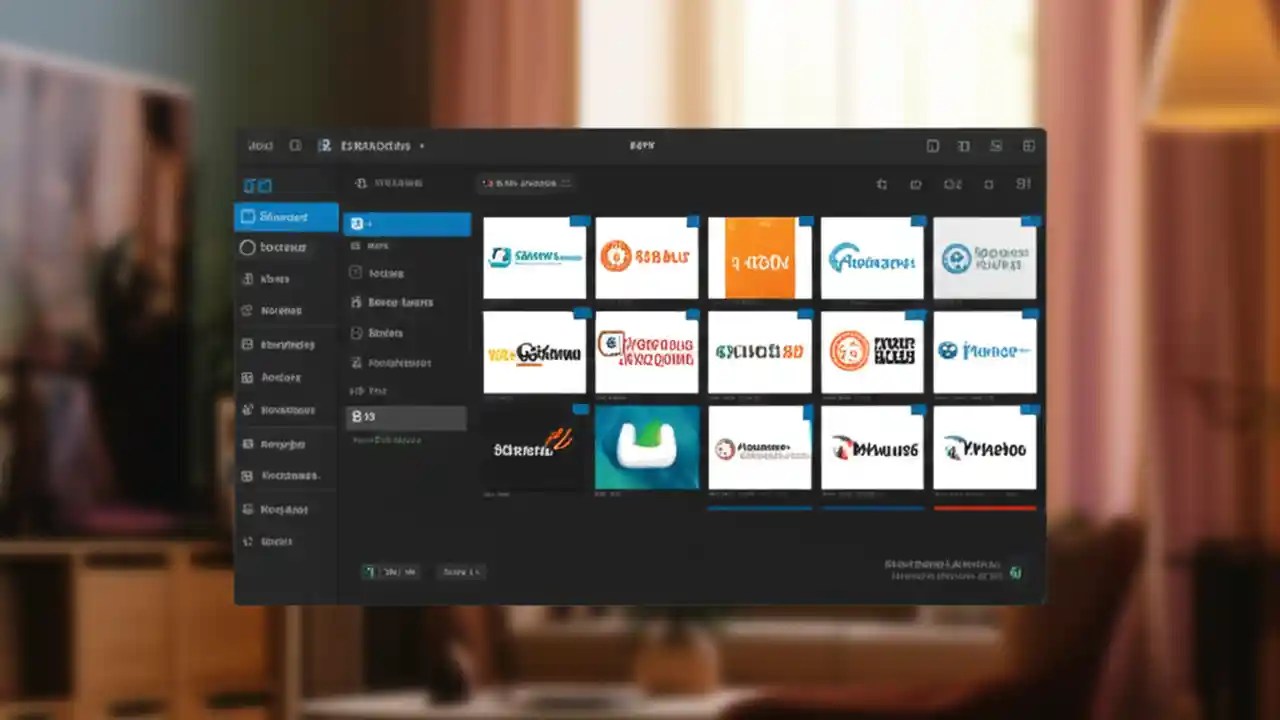Open the layout switcher icon at top right

click(995, 145)
